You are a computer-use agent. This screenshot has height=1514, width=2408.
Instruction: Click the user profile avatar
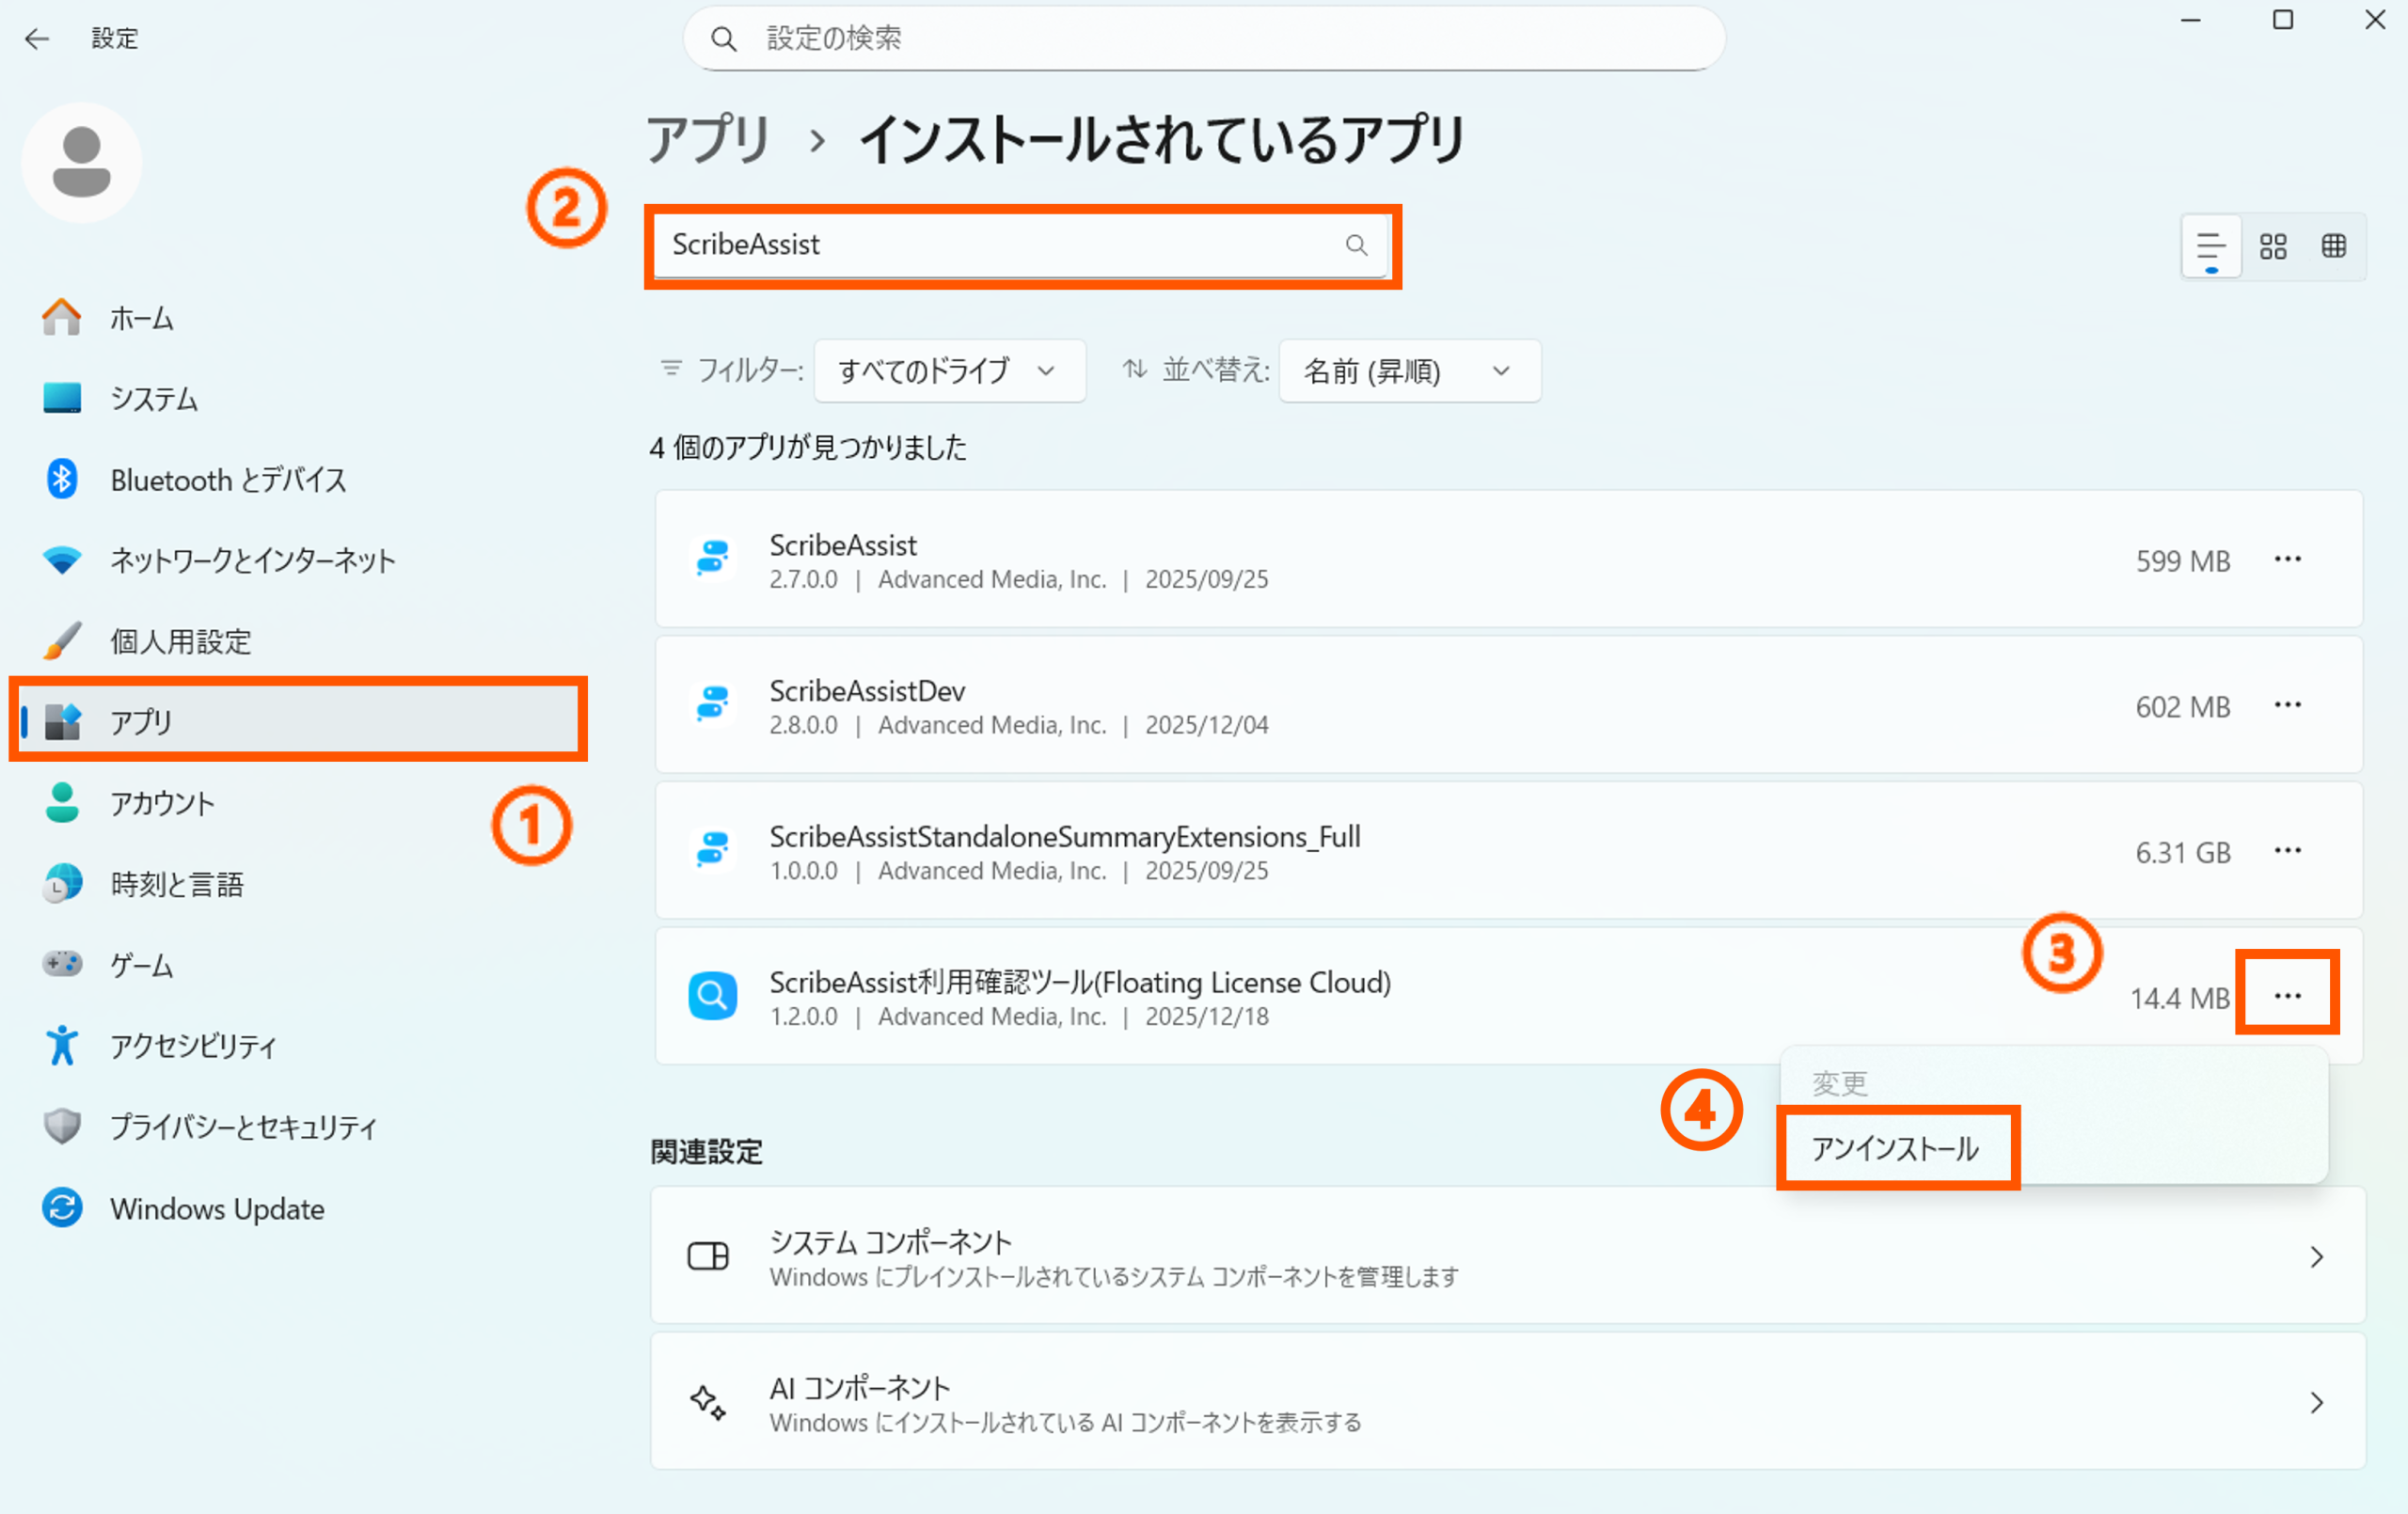pos(82,162)
